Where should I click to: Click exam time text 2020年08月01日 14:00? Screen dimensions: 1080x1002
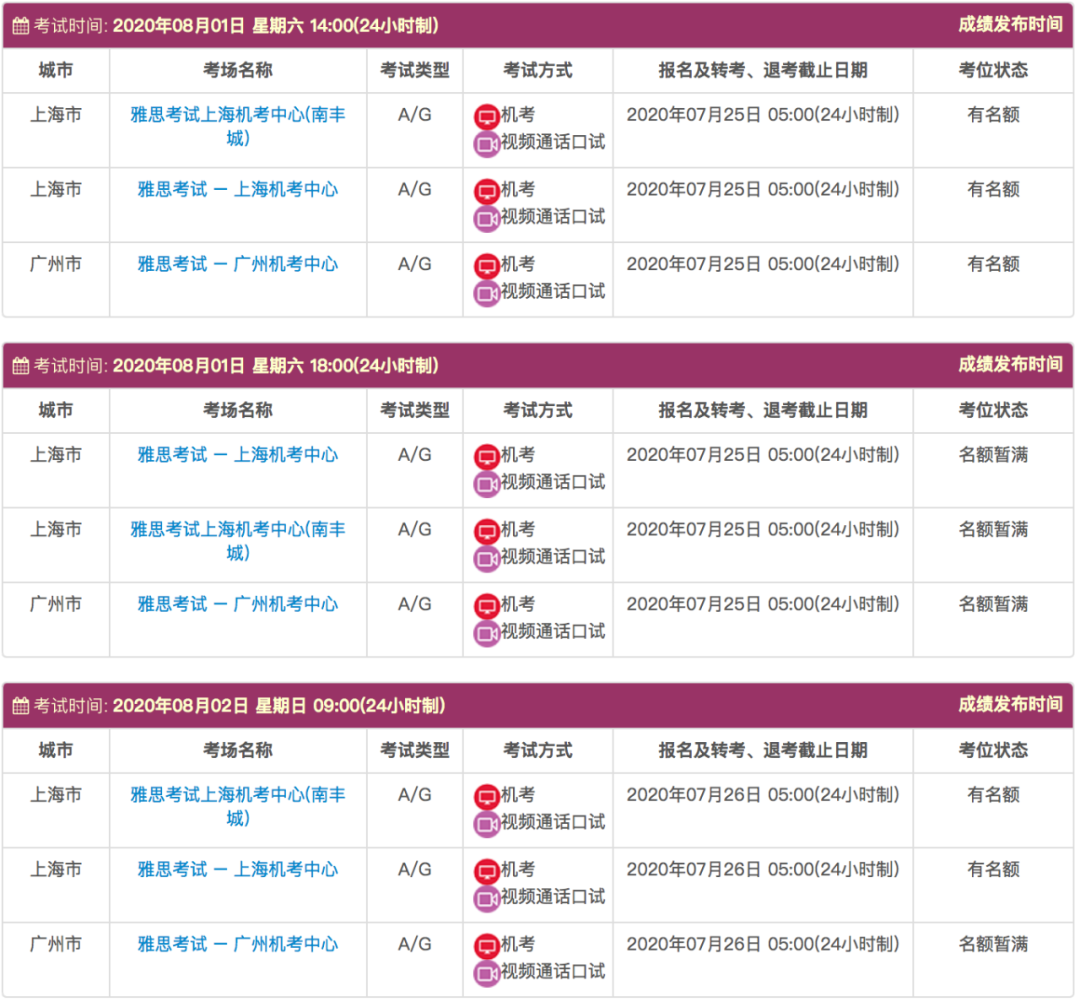coord(276,26)
